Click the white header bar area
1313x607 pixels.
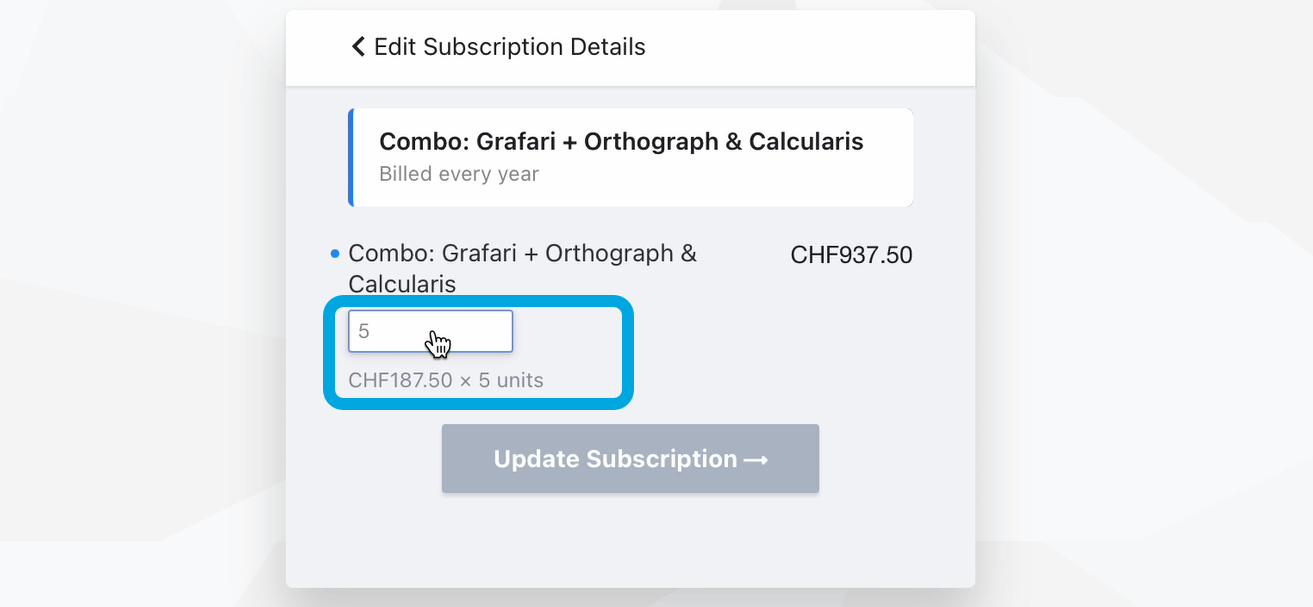pos(800,47)
